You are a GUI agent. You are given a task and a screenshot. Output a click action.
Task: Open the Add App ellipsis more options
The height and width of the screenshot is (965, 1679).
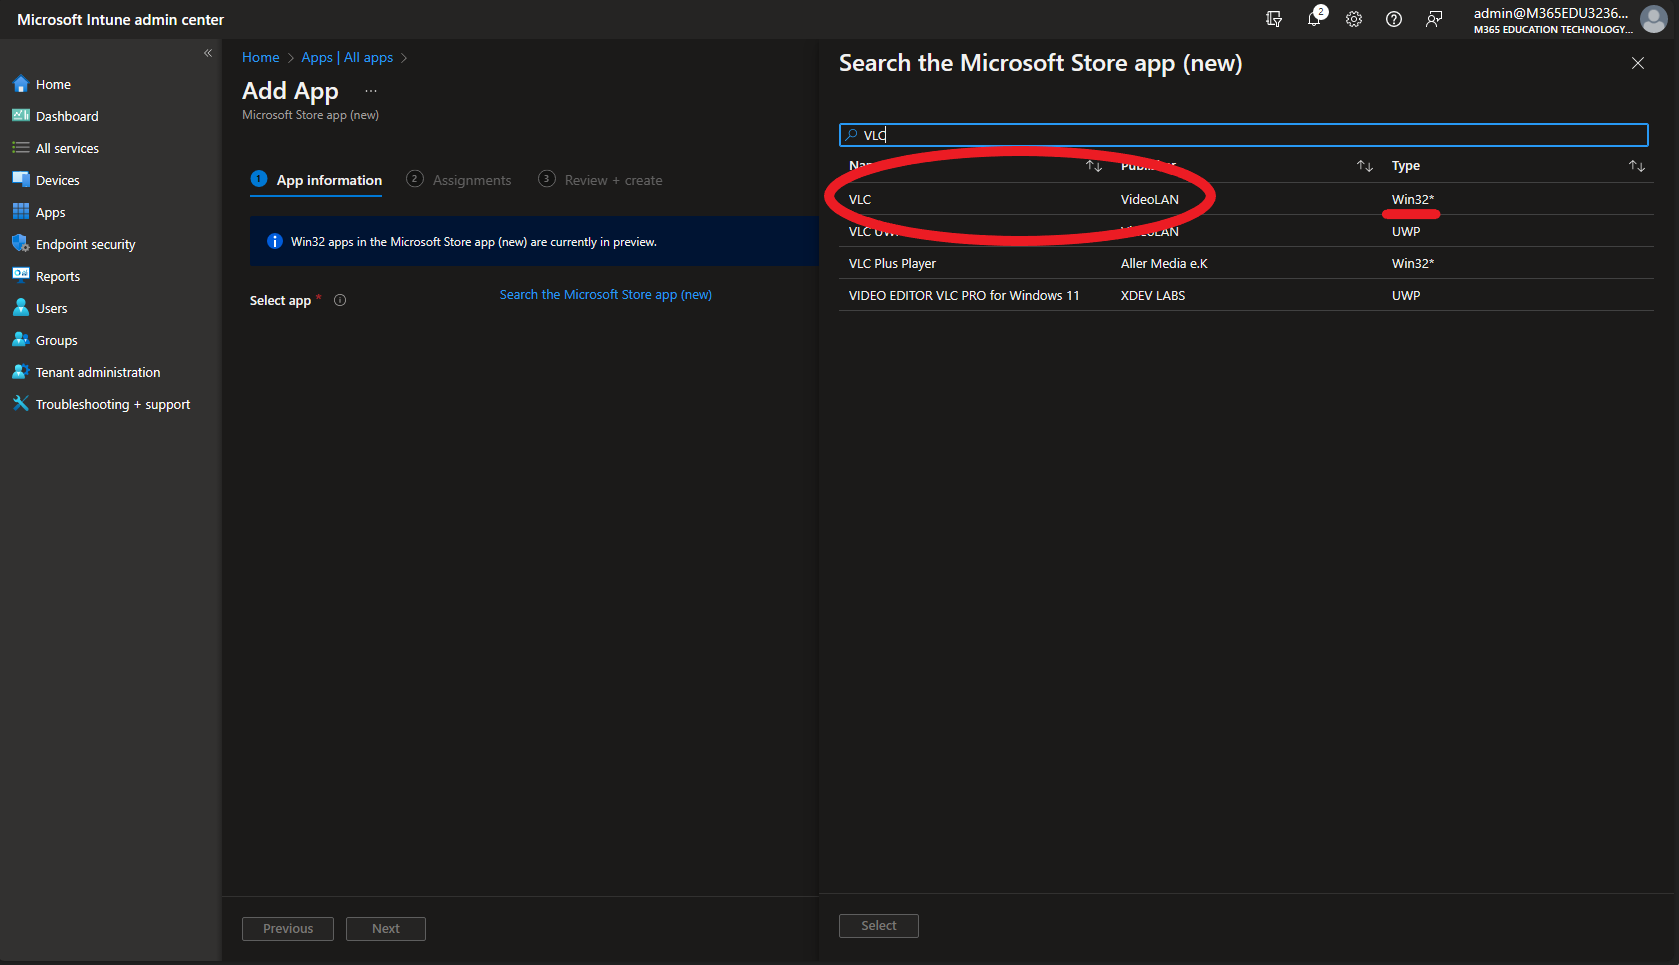coord(371,91)
